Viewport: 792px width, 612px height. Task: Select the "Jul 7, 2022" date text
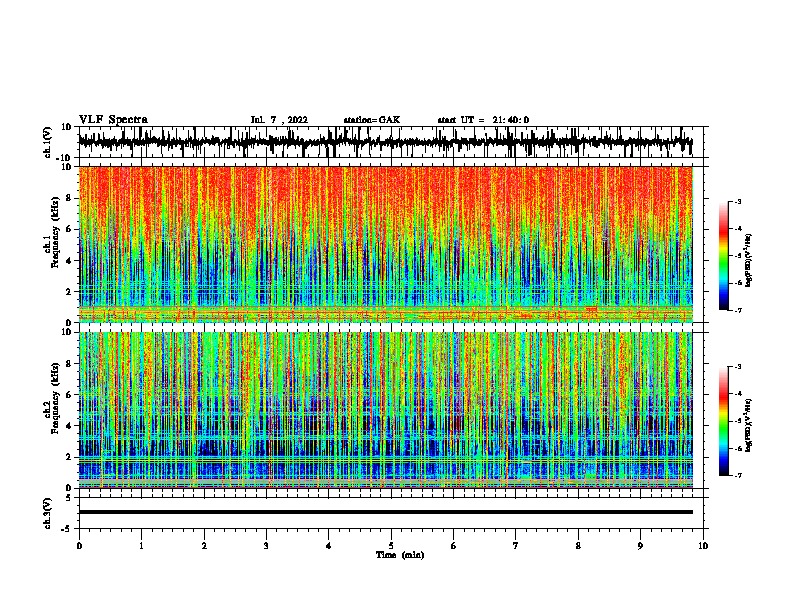pyautogui.click(x=279, y=120)
